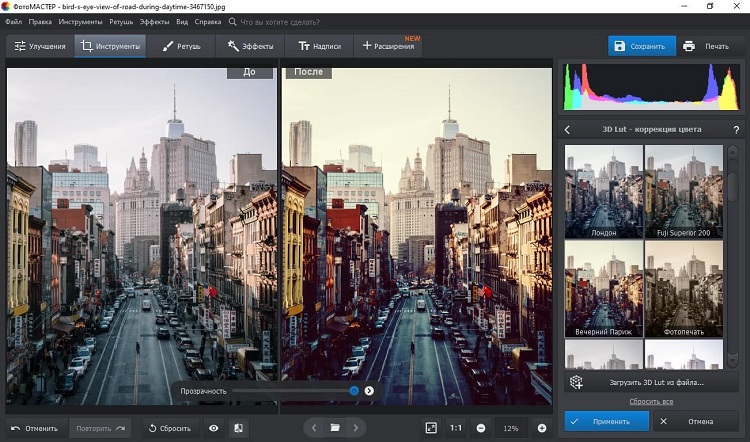This screenshot has height=442, width=750.
Task: Open the folder icon in bottom navigation
Action: click(336, 428)
